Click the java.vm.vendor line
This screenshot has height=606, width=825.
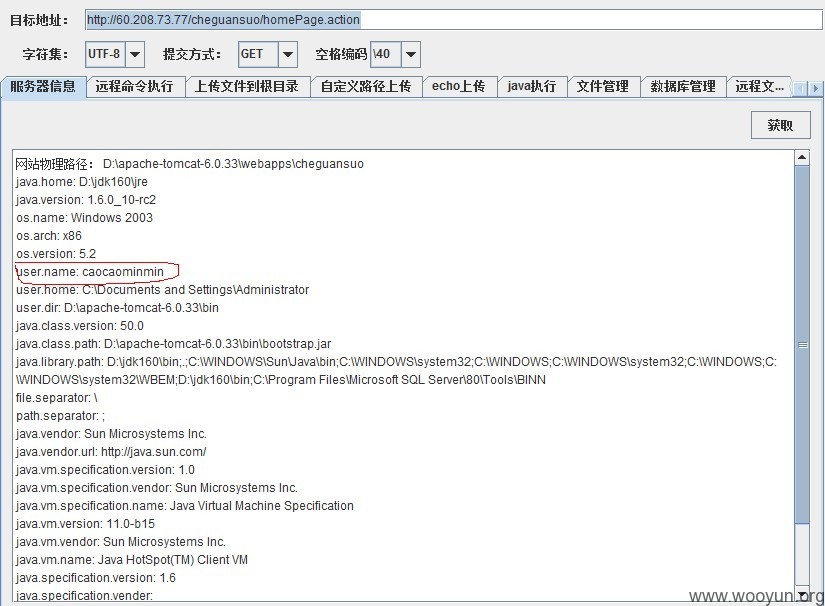tap(120, 541)
